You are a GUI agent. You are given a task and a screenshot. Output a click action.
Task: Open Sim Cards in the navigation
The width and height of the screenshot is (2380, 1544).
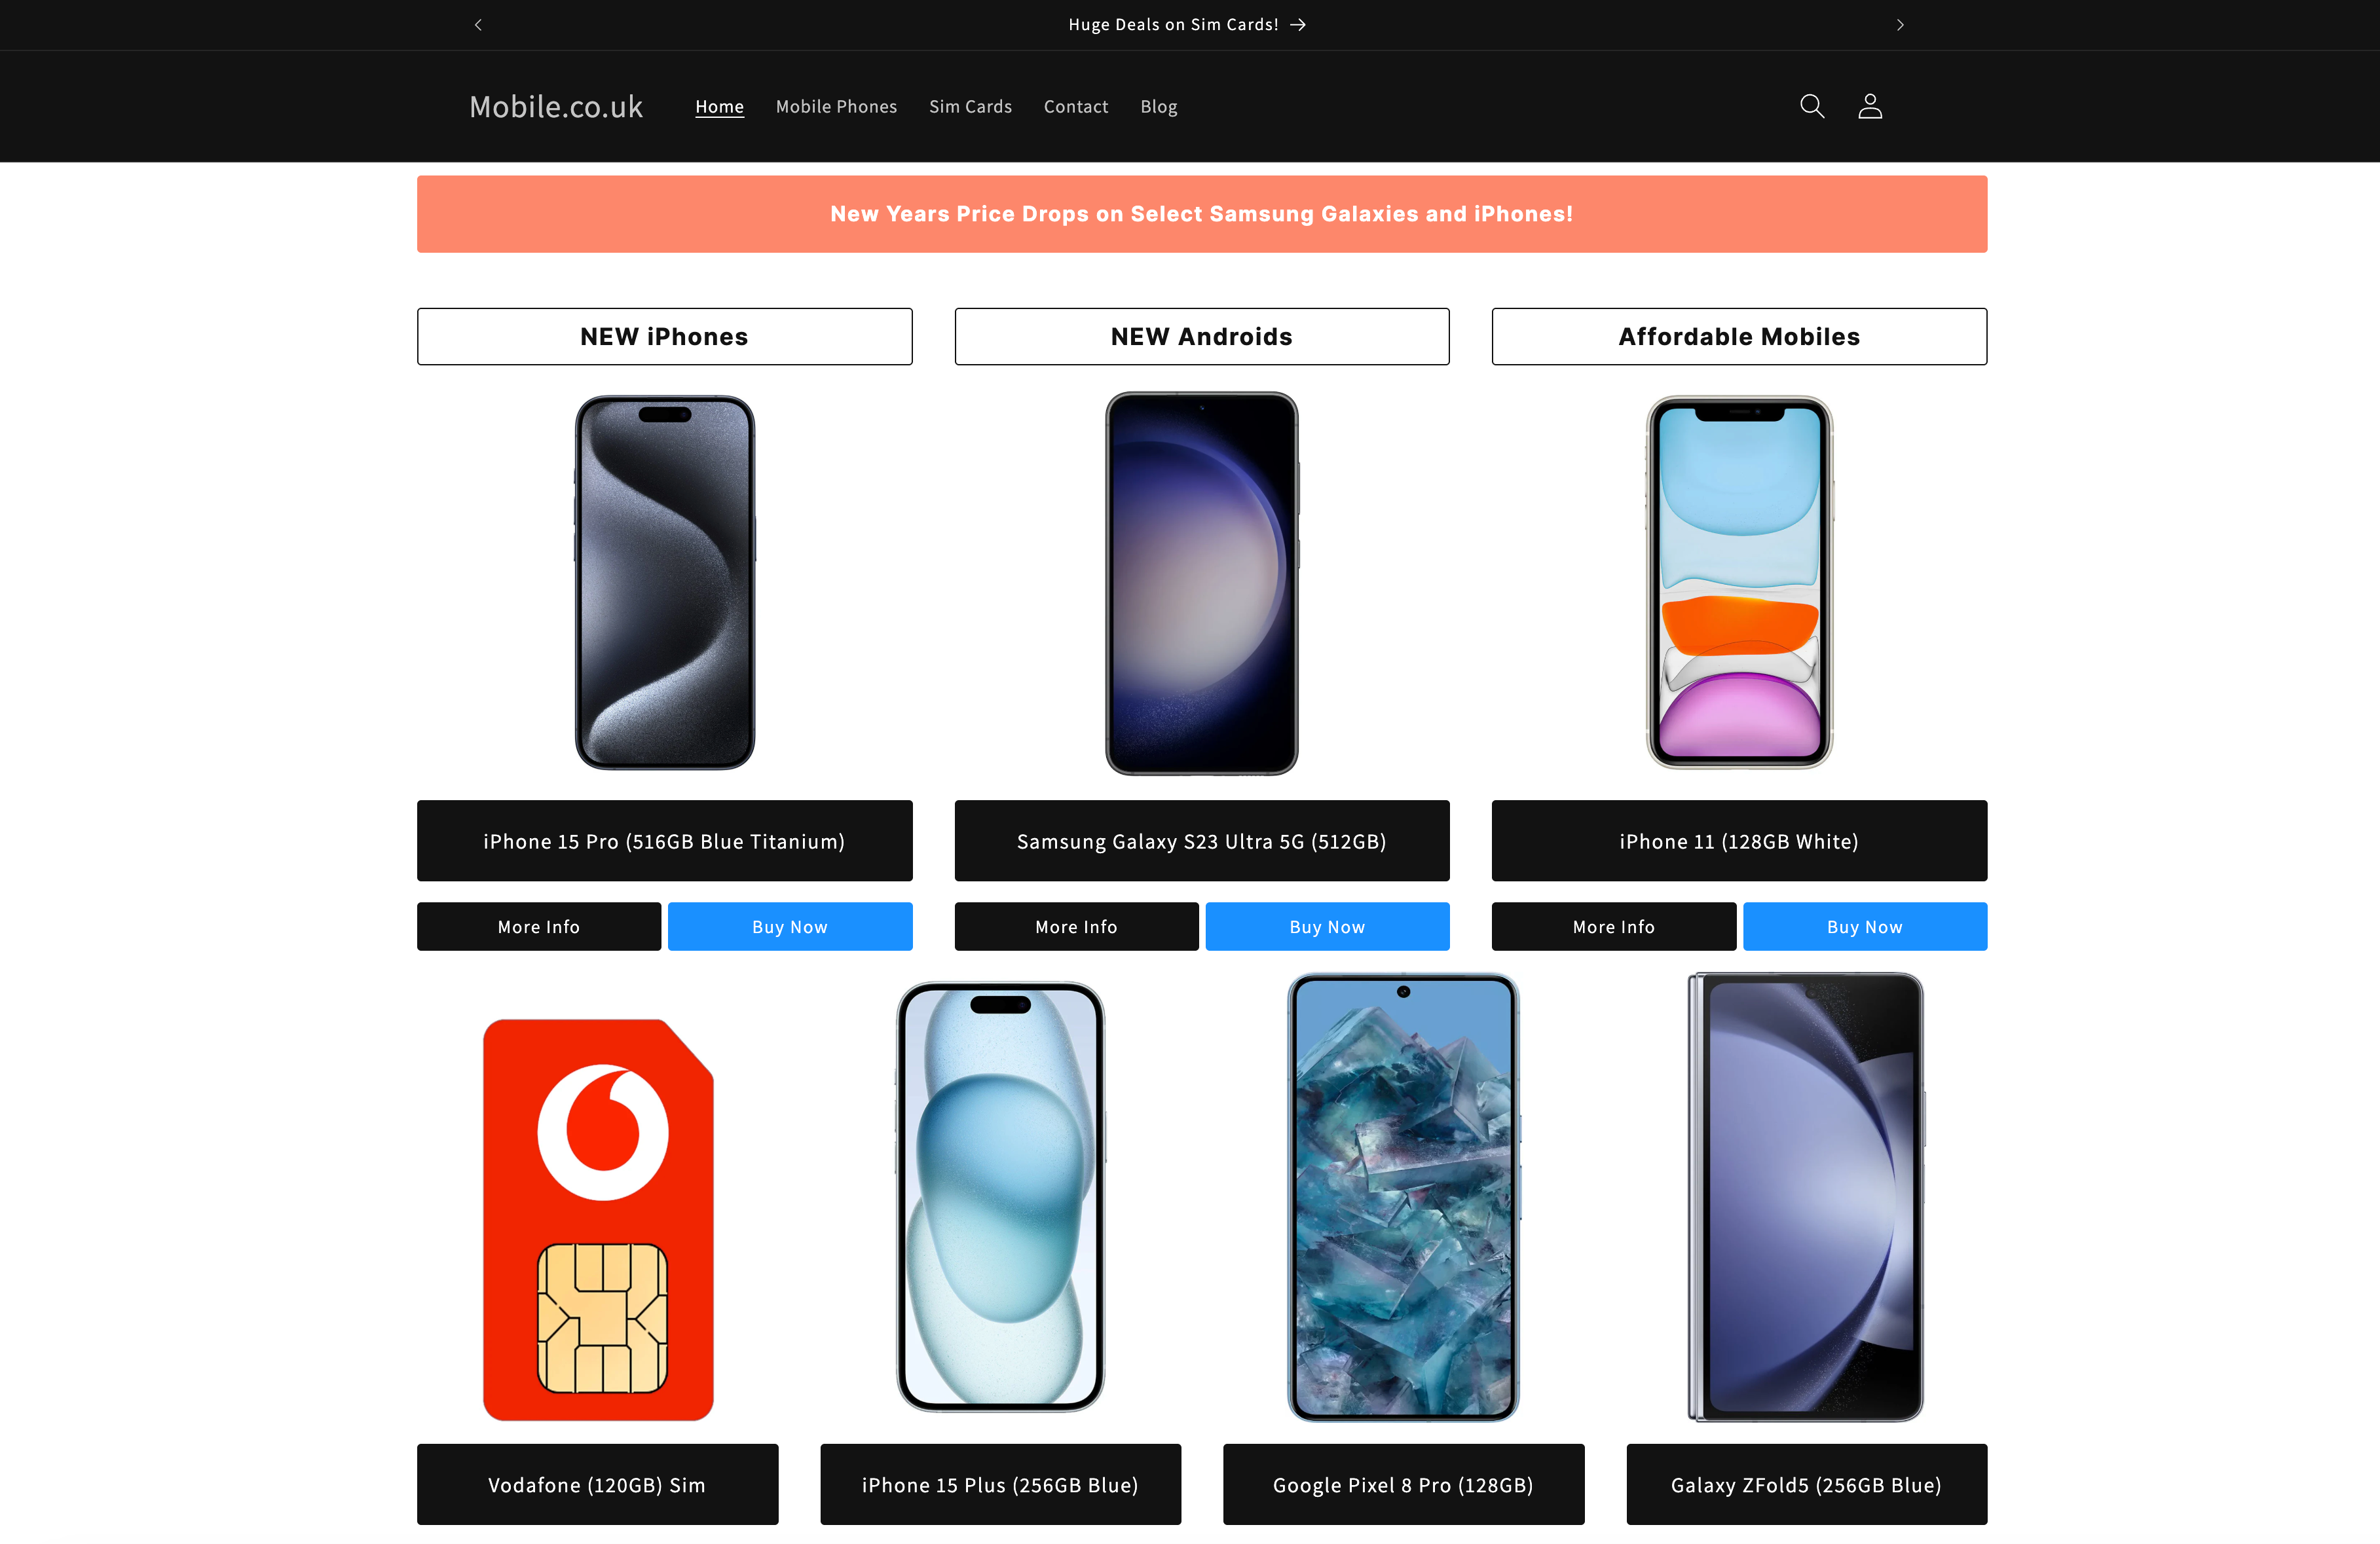970,106
